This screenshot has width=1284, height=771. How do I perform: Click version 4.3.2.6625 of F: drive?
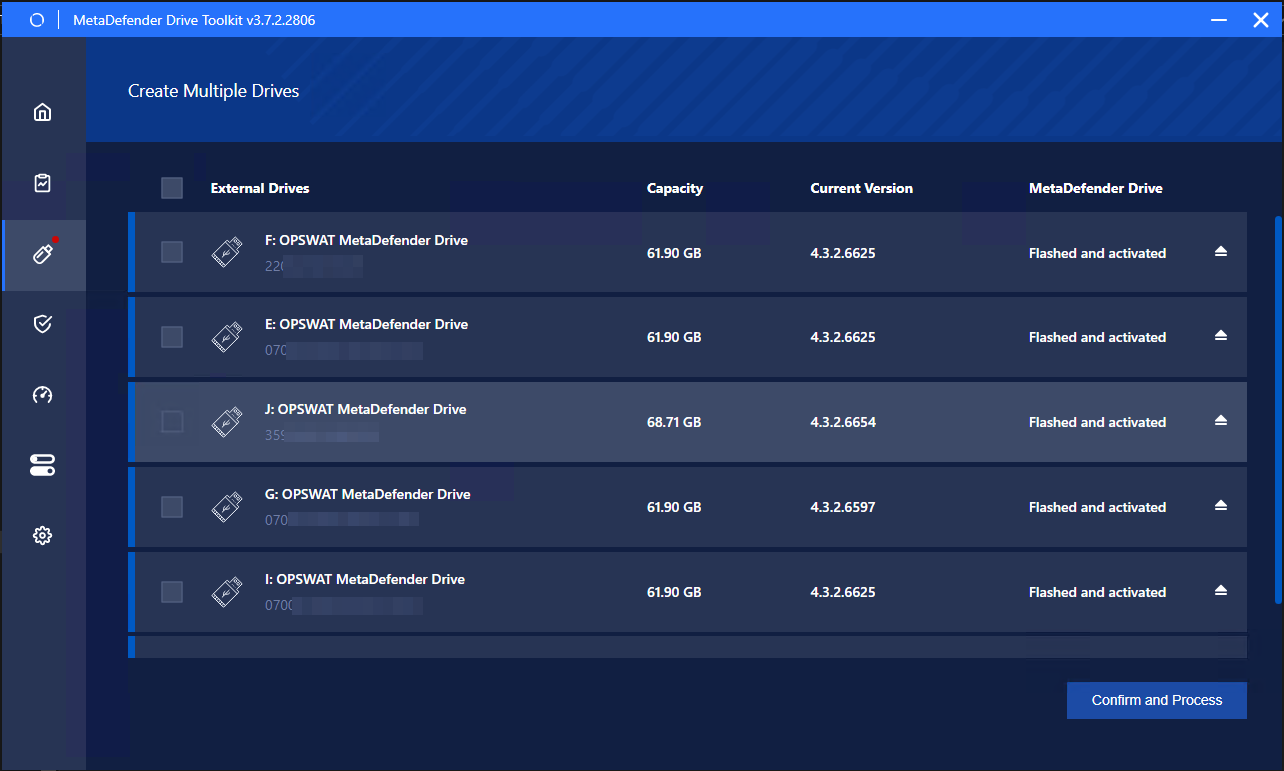point(843,253)
